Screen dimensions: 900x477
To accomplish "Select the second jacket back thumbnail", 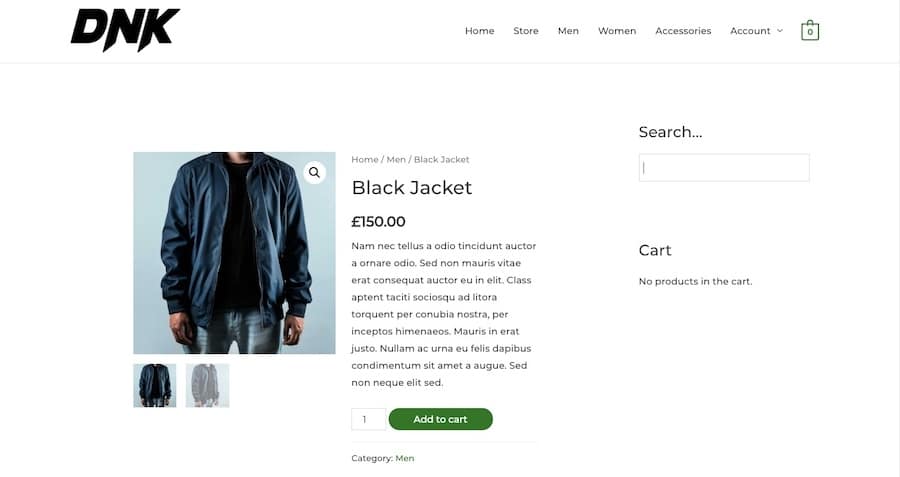I will (x=207, y=385).
